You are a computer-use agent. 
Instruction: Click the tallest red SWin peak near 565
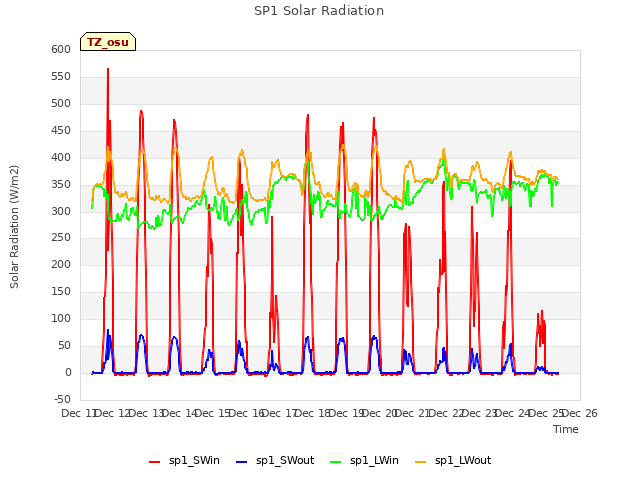coord(108,69)
